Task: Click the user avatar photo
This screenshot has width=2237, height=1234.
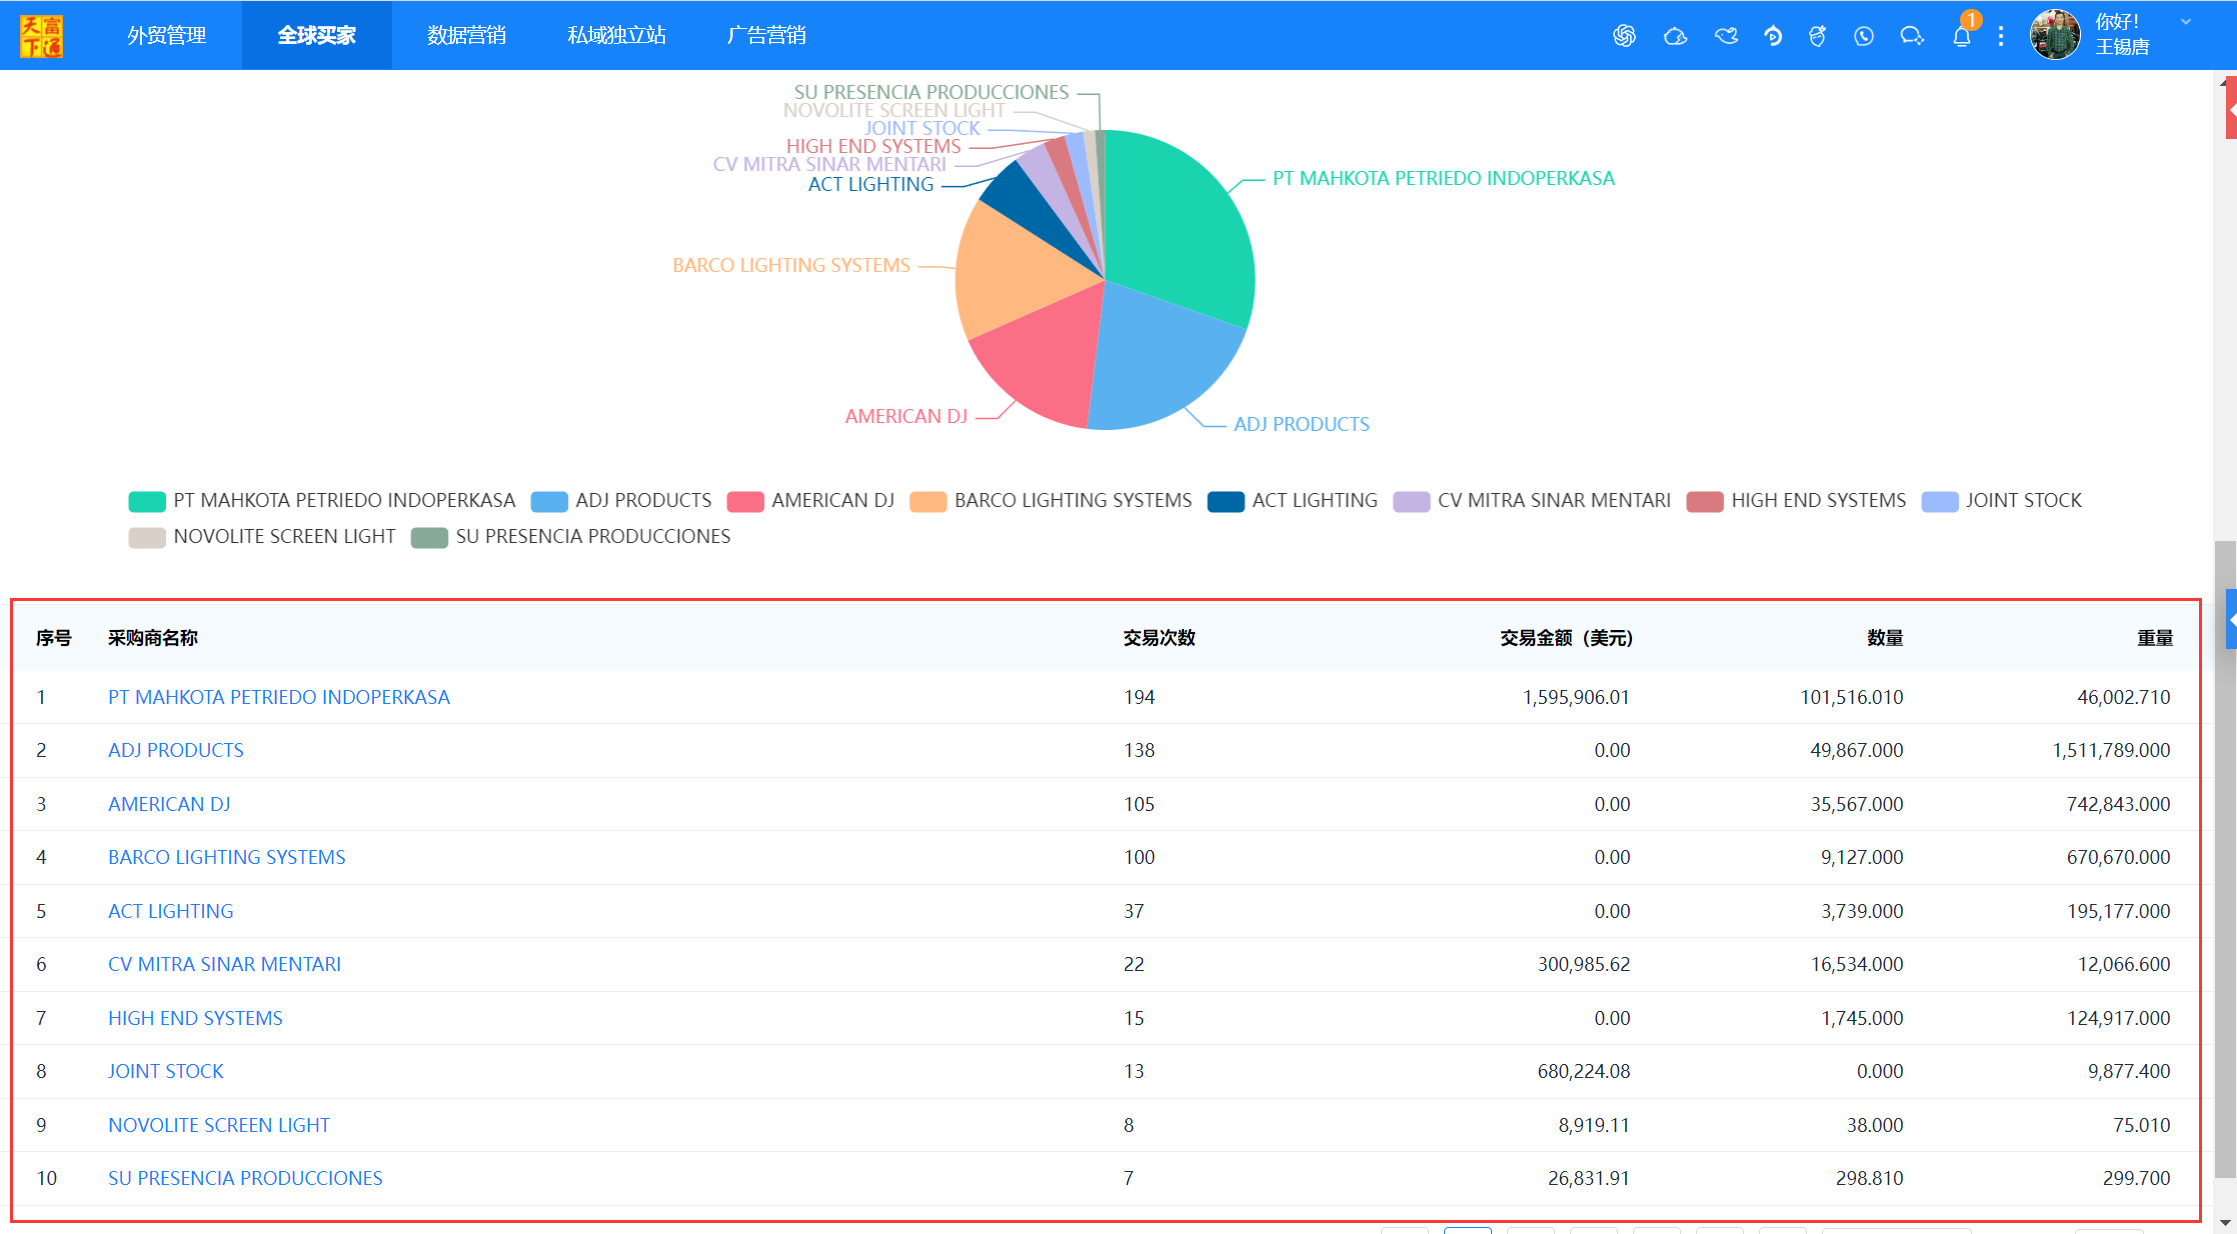Action: click(2055, 35)
